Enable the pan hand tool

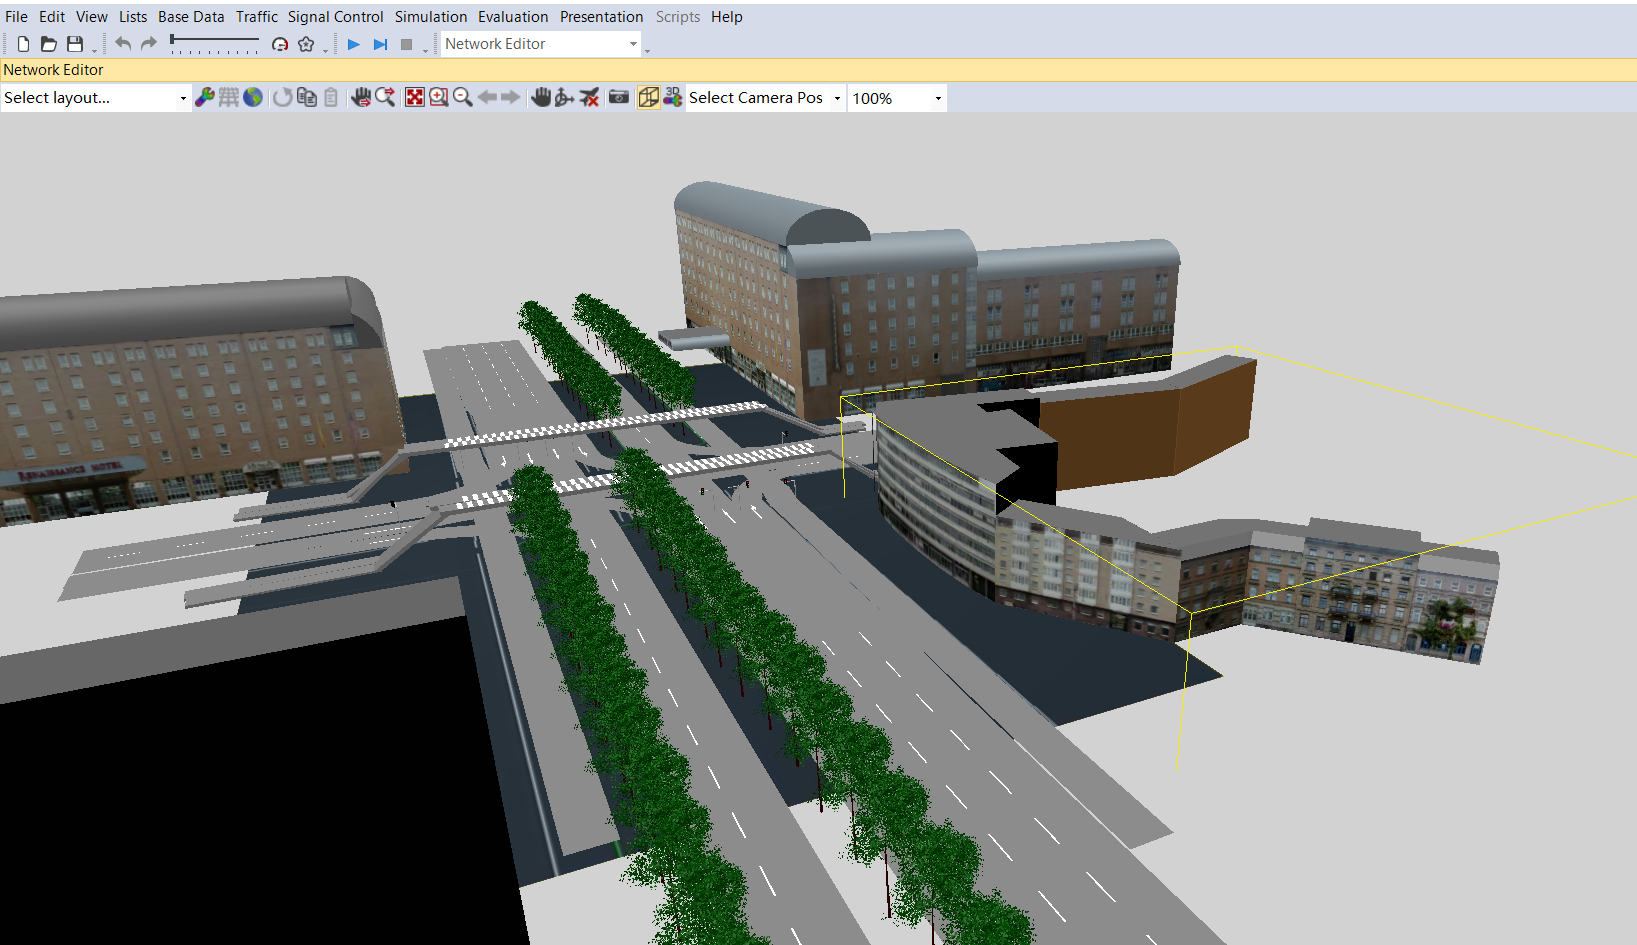coord(541,97)
